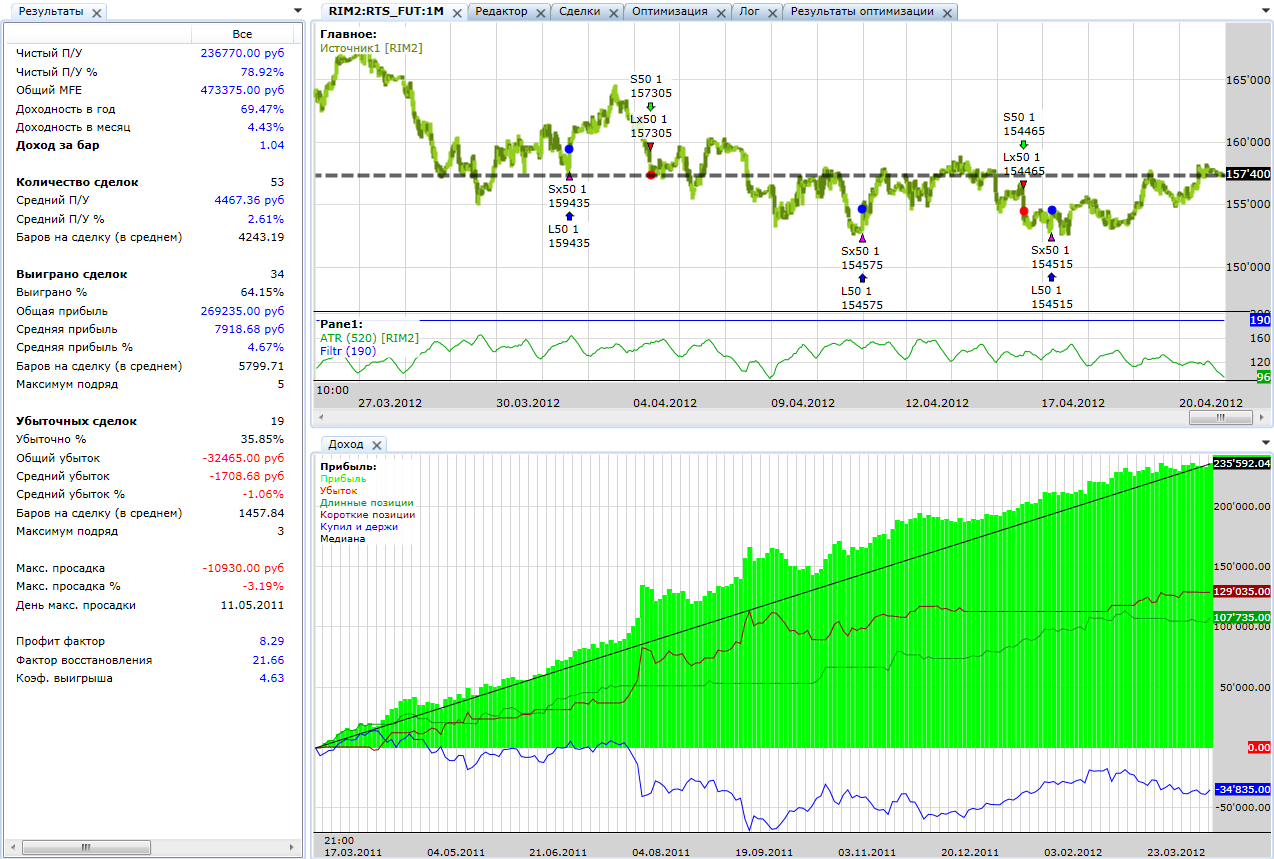The image size is (1274, 859).
Task: Close the Лог tab
Action: tap(772, 13)
